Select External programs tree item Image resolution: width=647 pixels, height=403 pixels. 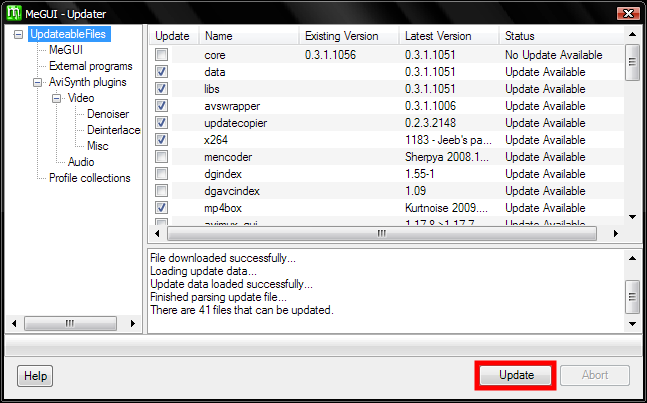pyautogui.click(x=91, y=66)
